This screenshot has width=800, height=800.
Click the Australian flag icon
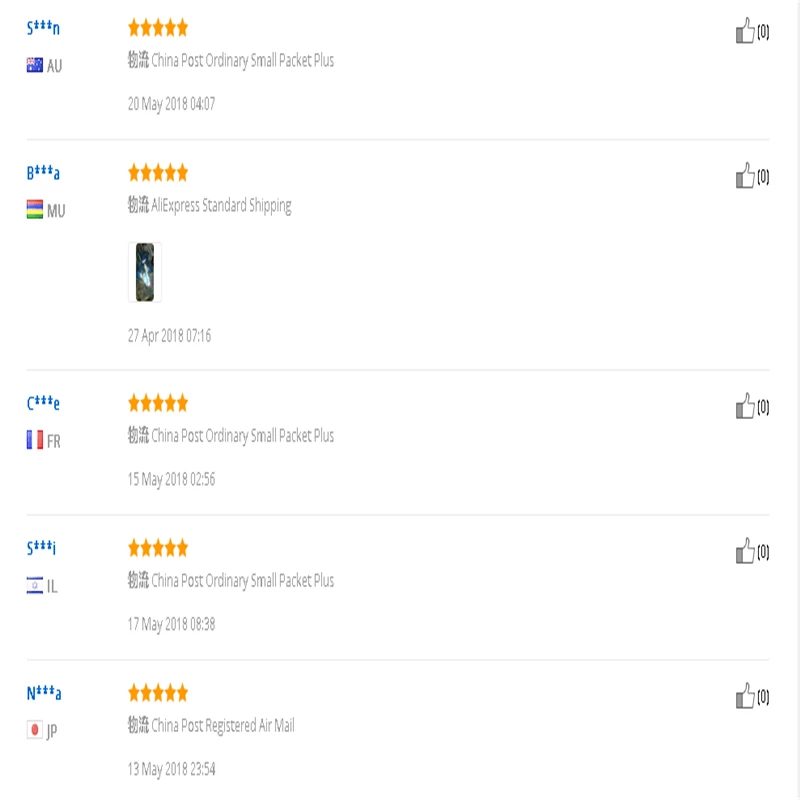(x=35, y=65)
